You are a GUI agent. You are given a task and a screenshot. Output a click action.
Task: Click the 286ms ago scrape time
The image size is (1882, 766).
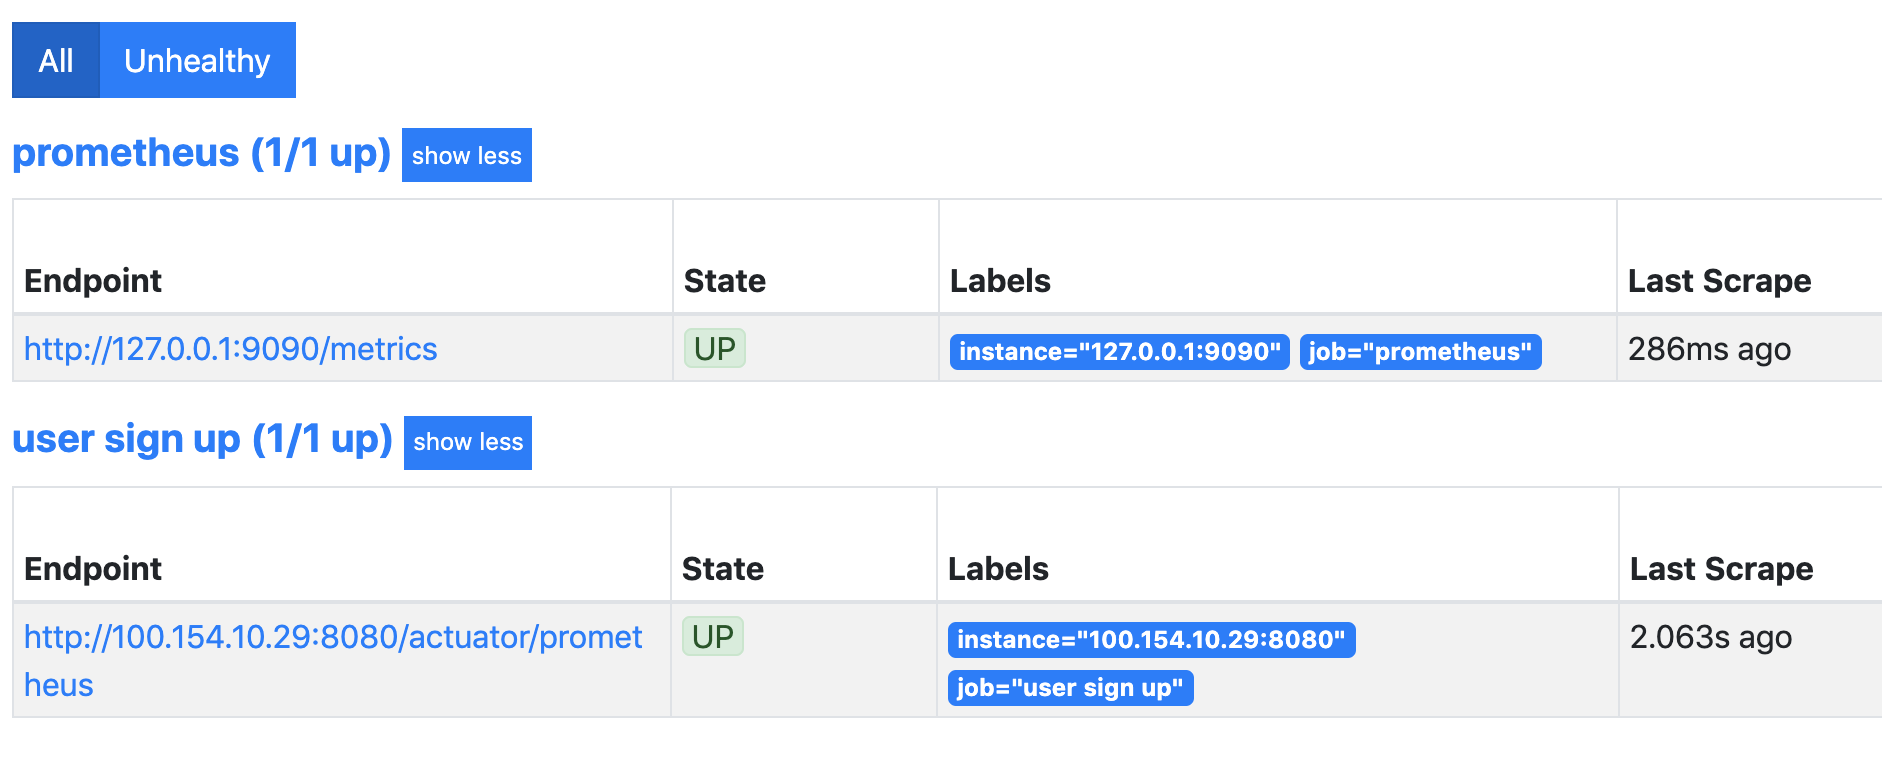tap(1709, 349)
